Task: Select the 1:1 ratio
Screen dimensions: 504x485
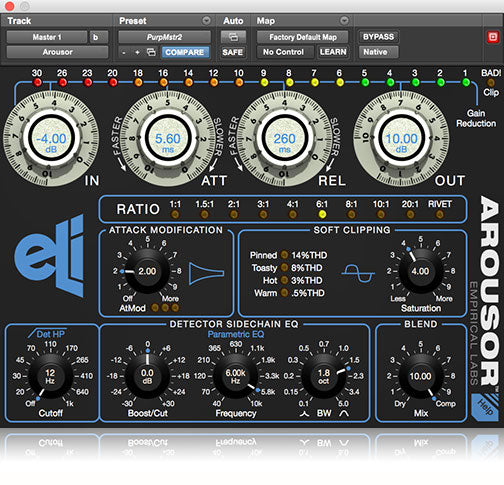Action: (175, 214)
